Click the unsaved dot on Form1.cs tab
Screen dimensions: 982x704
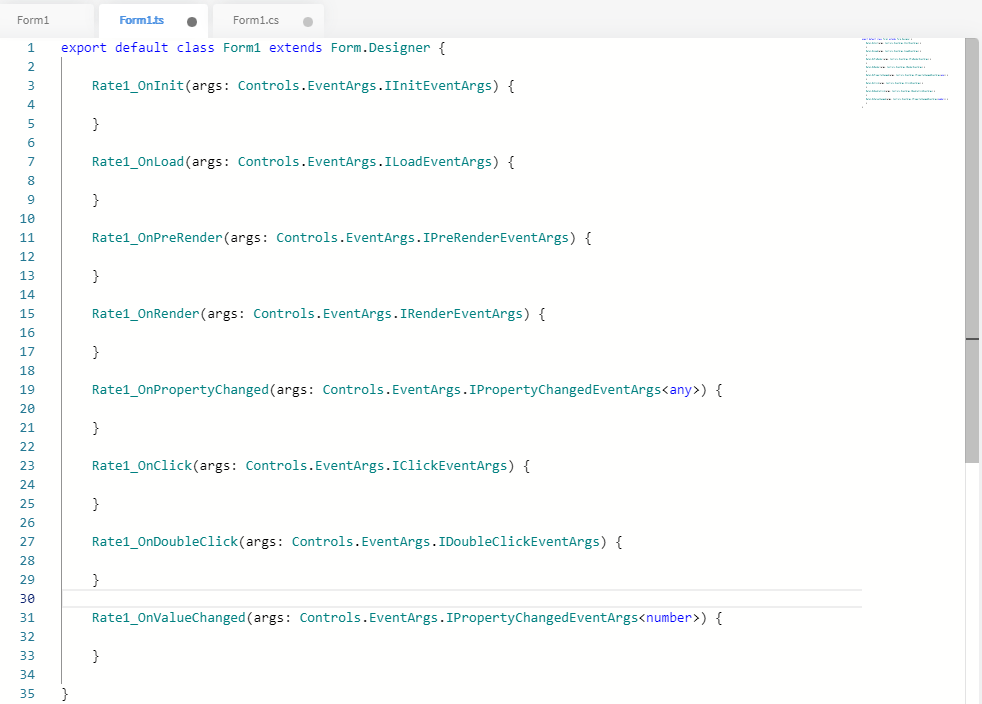pos(307,21)
